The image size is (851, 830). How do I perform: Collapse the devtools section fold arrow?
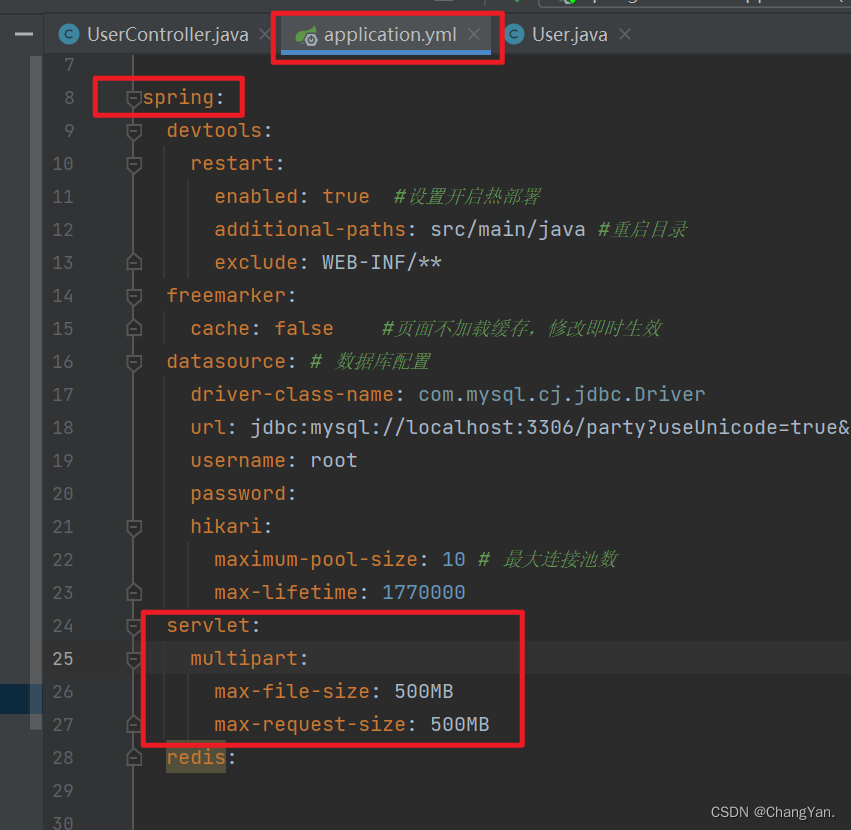pyautogui.click(x=133, y=130)
